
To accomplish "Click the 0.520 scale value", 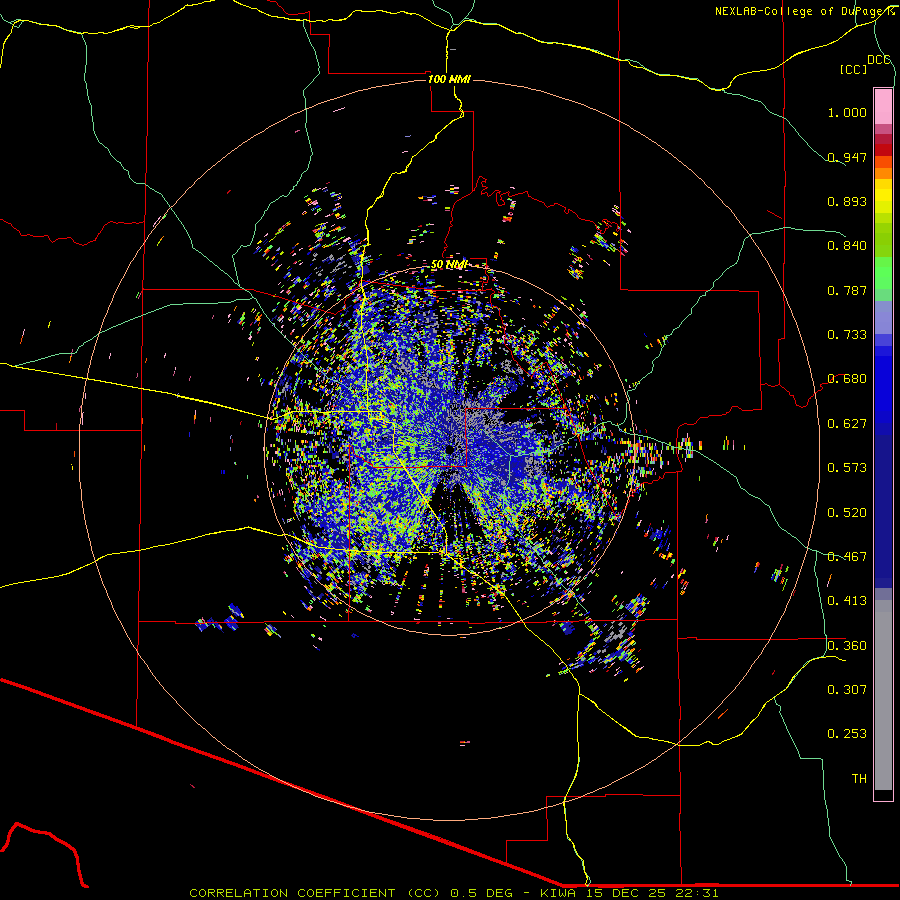I will click(847, 513).
